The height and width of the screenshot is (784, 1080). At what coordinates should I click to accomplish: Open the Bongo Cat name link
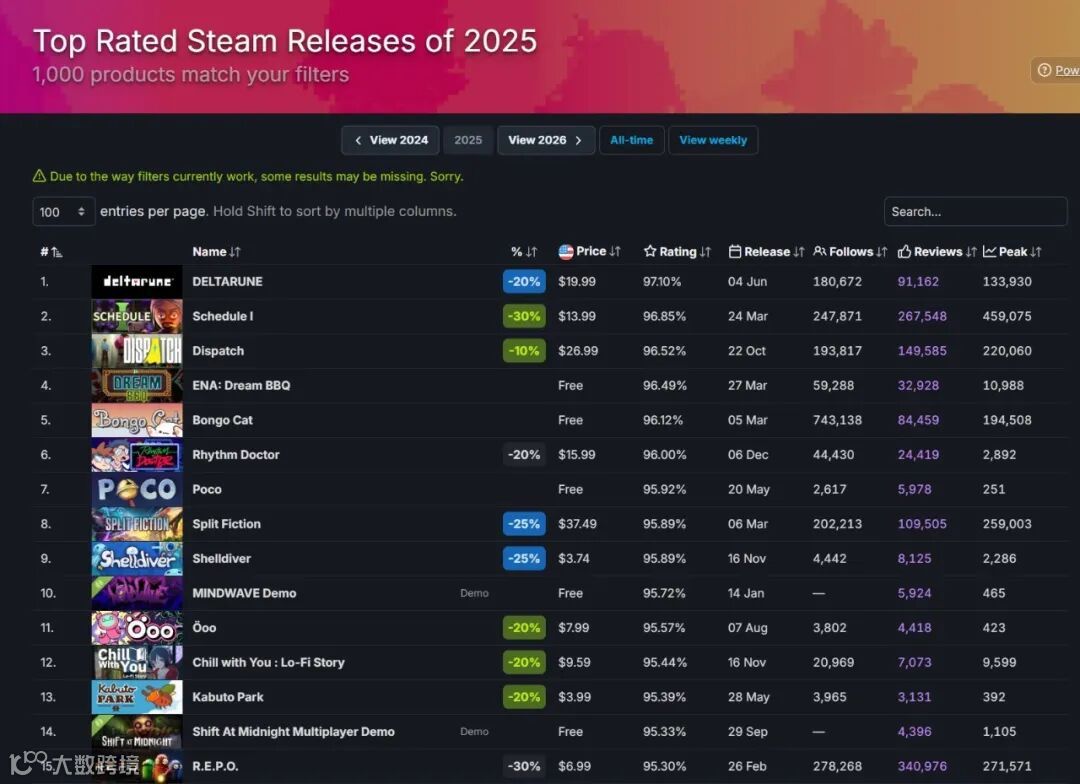(222, 420)
